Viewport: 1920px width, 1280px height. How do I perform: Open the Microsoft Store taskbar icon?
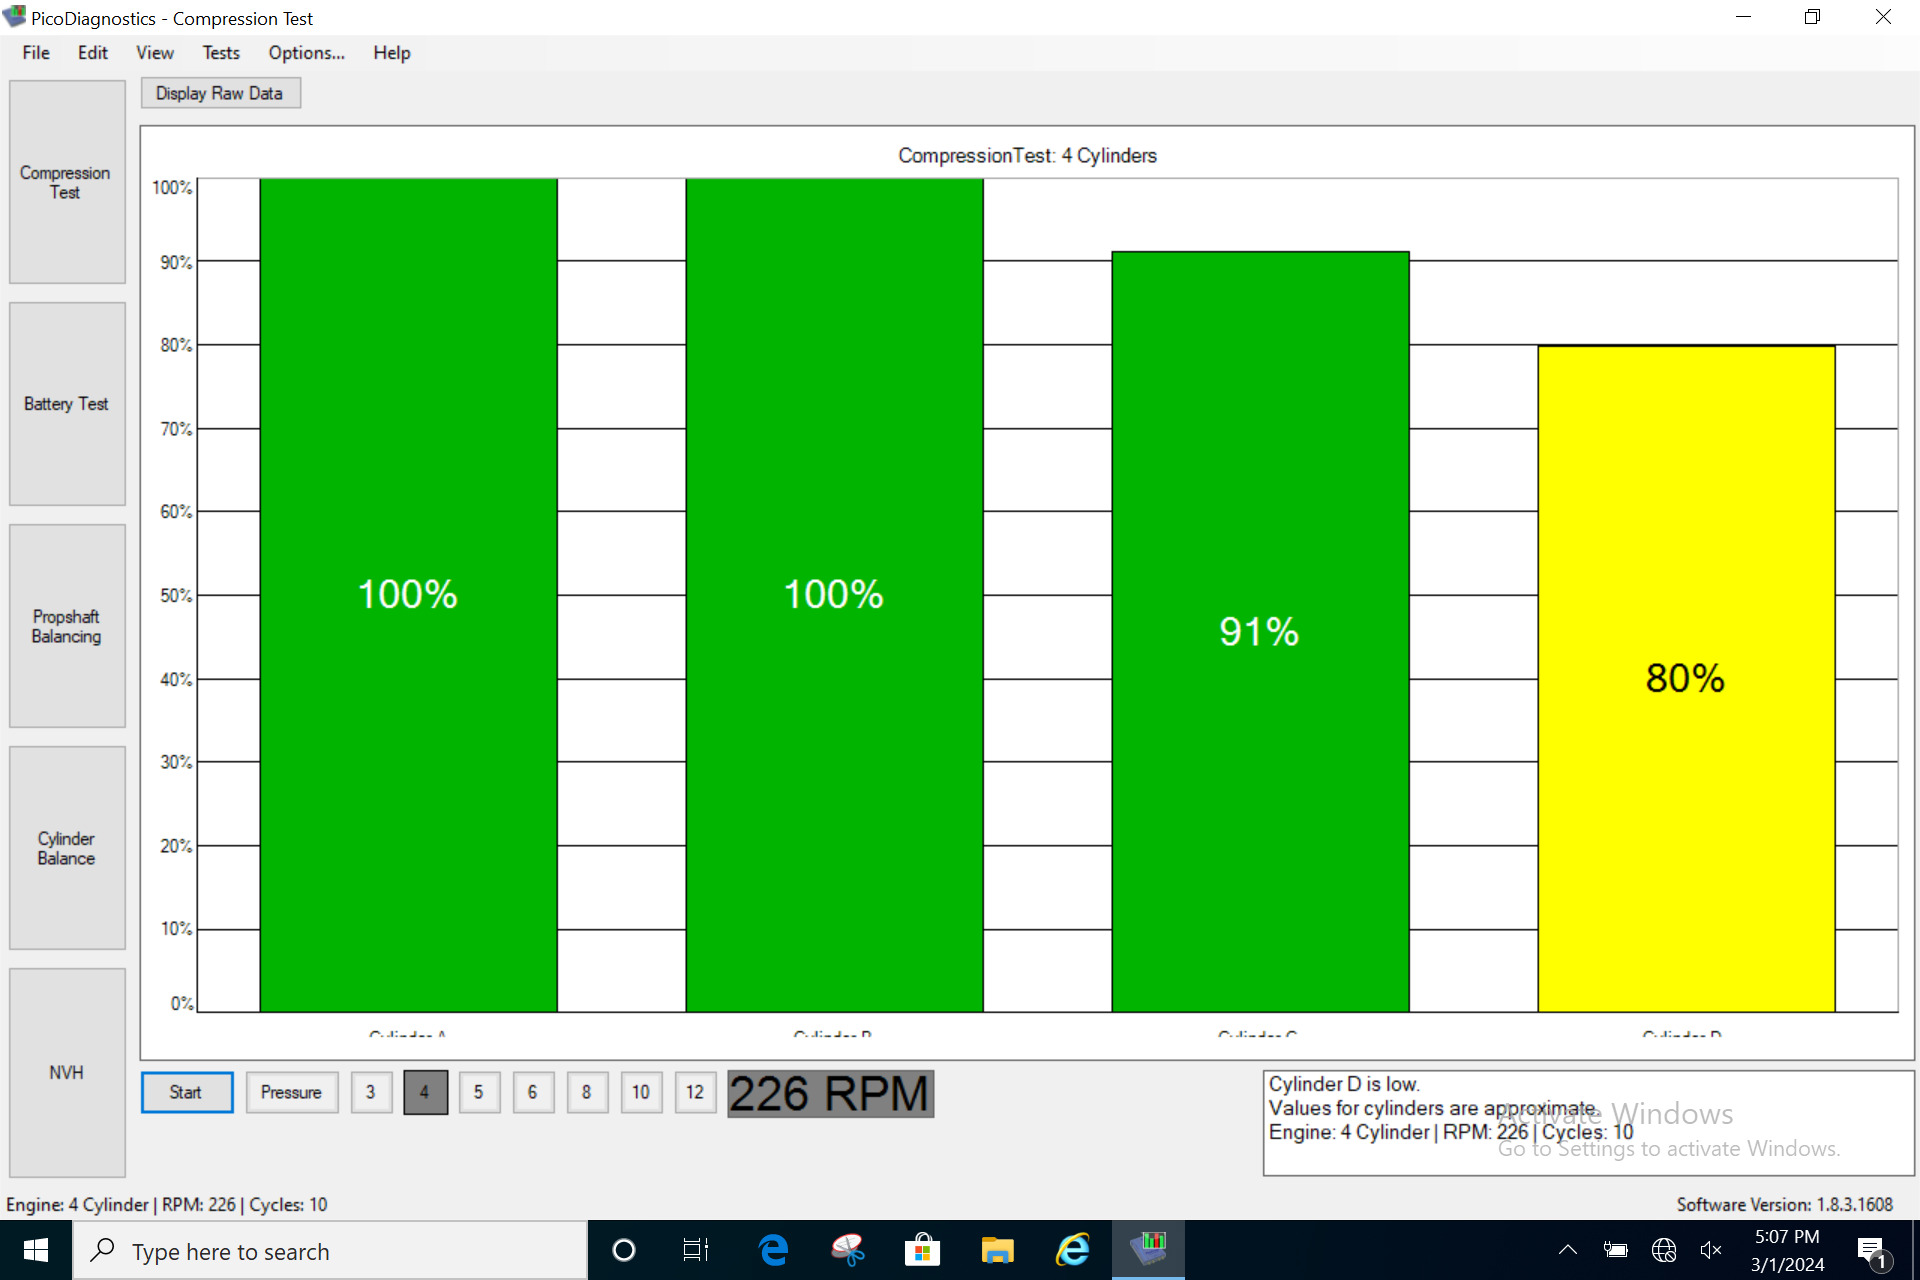coord(922,1250)
